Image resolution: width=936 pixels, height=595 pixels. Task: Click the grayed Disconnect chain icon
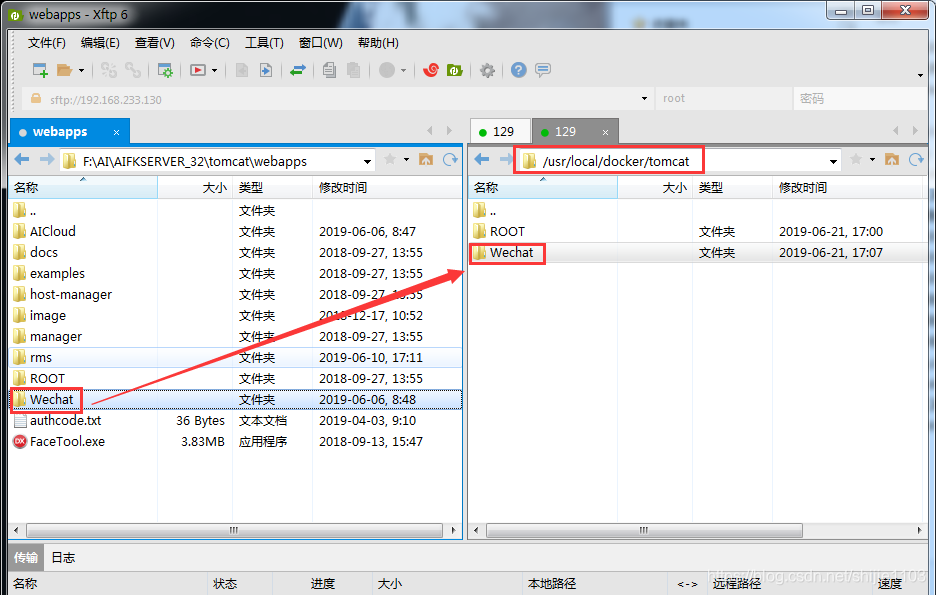click(133, 70)
